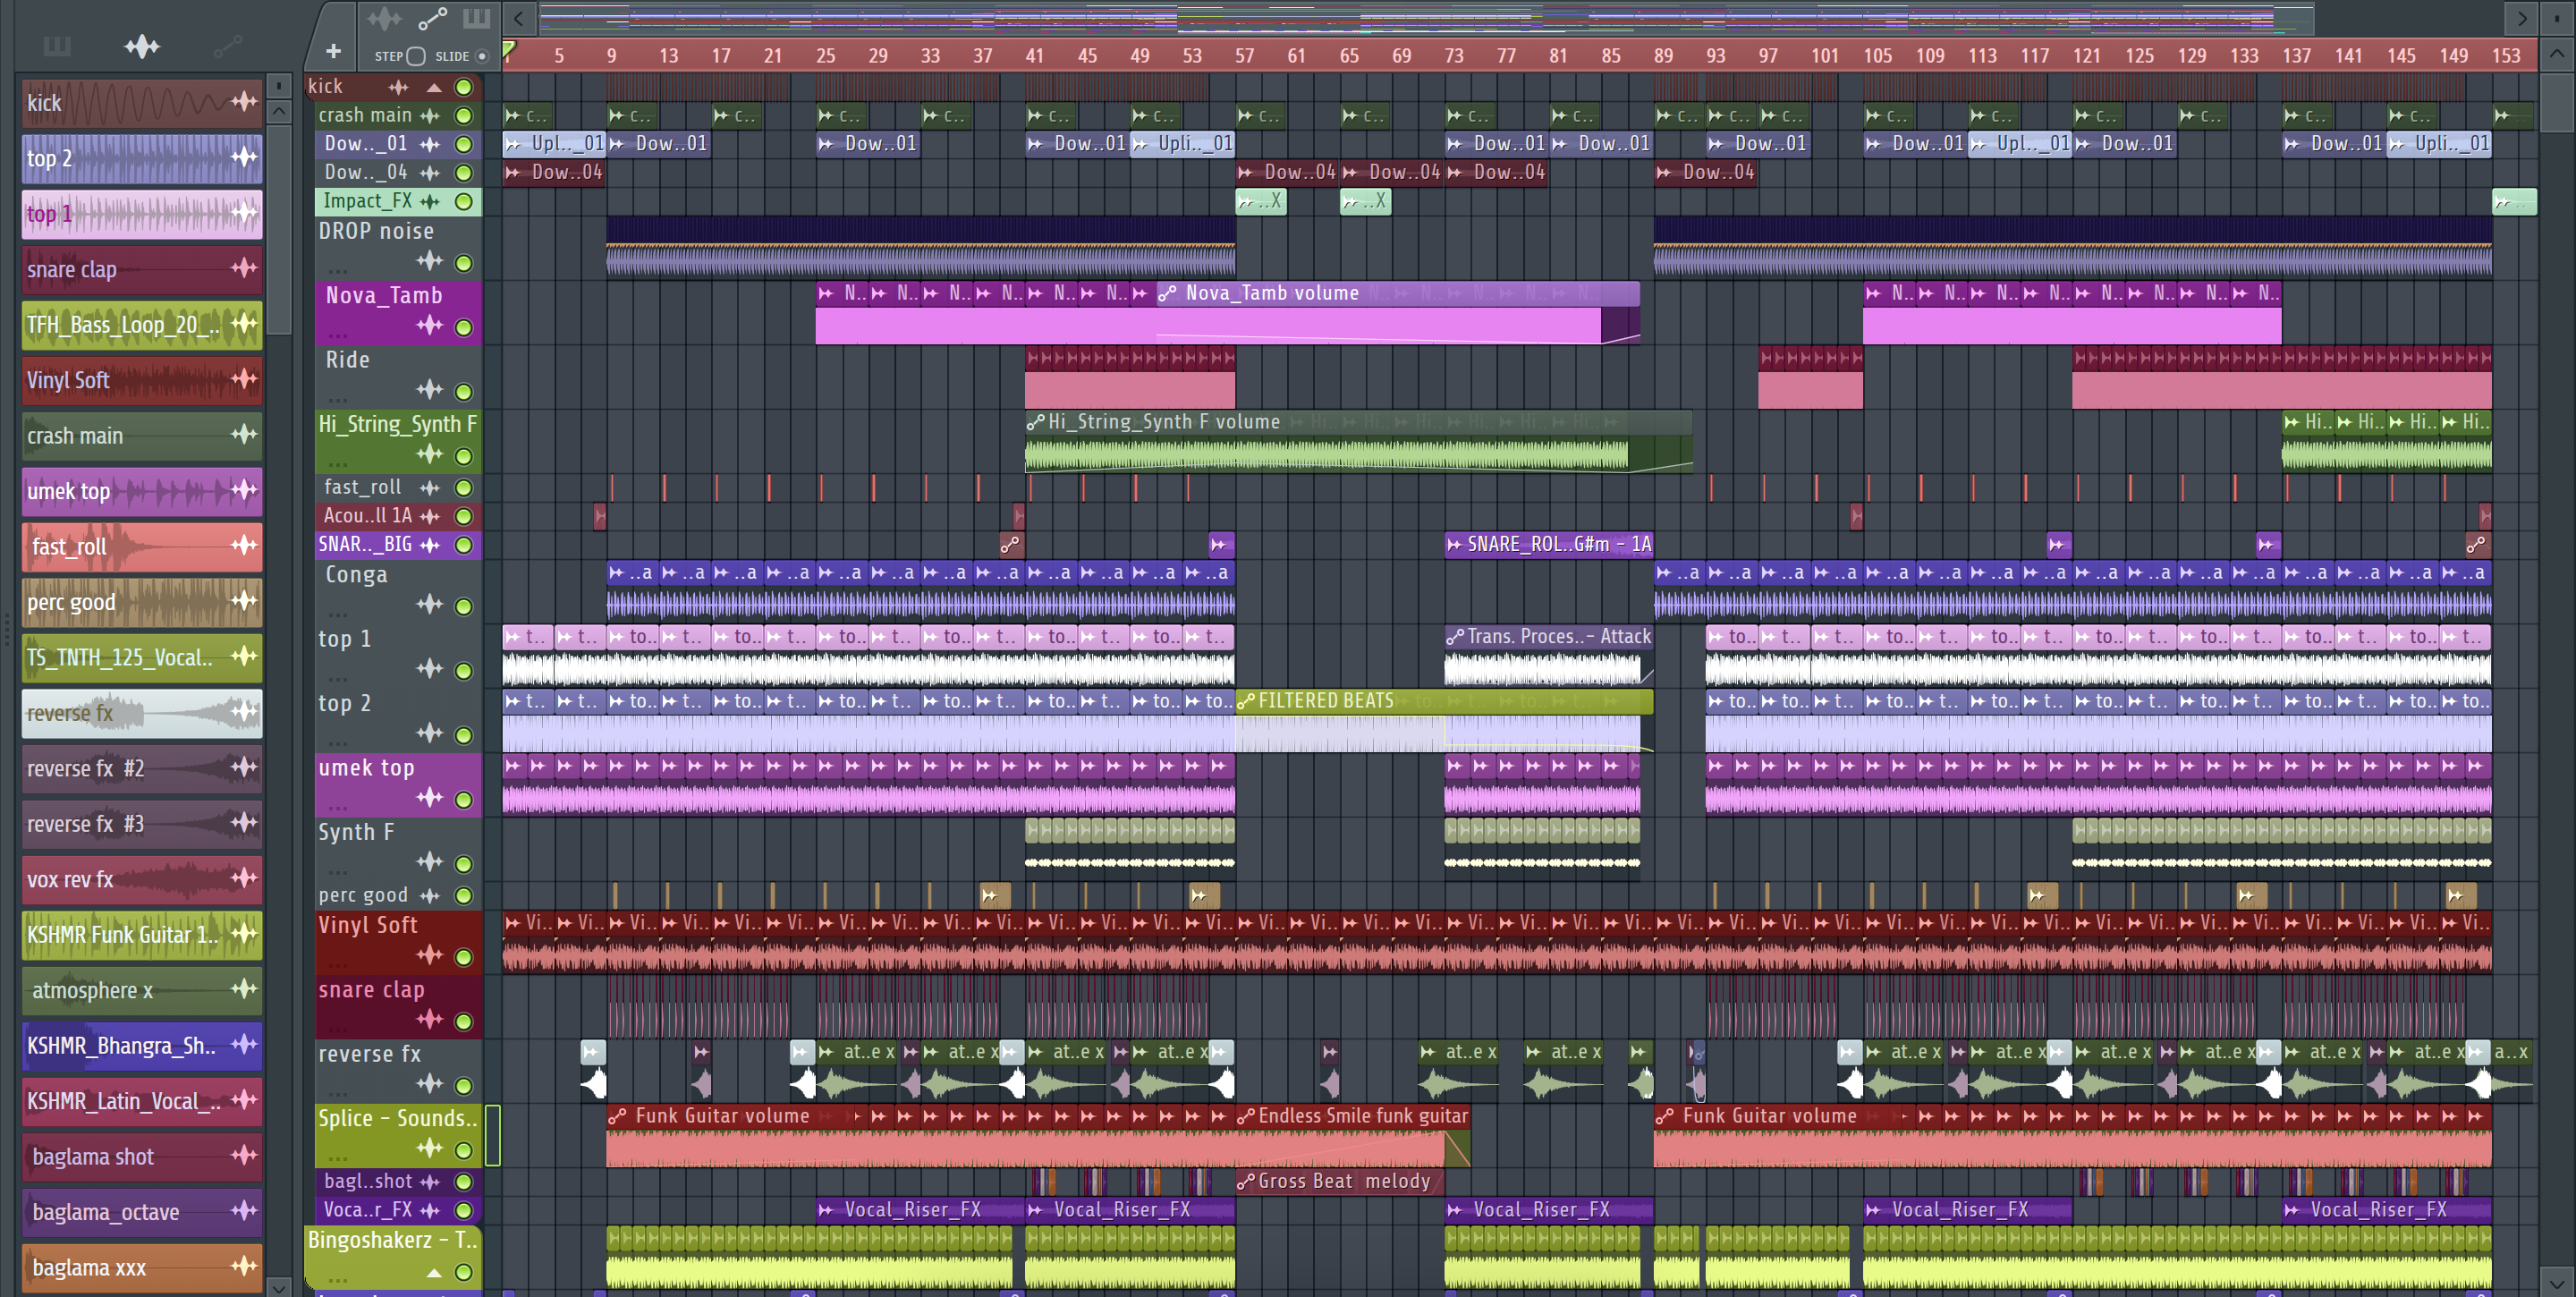
Task: Click waveform icon on picker item reverse fx #2
Action: click(x=244, y=766)
